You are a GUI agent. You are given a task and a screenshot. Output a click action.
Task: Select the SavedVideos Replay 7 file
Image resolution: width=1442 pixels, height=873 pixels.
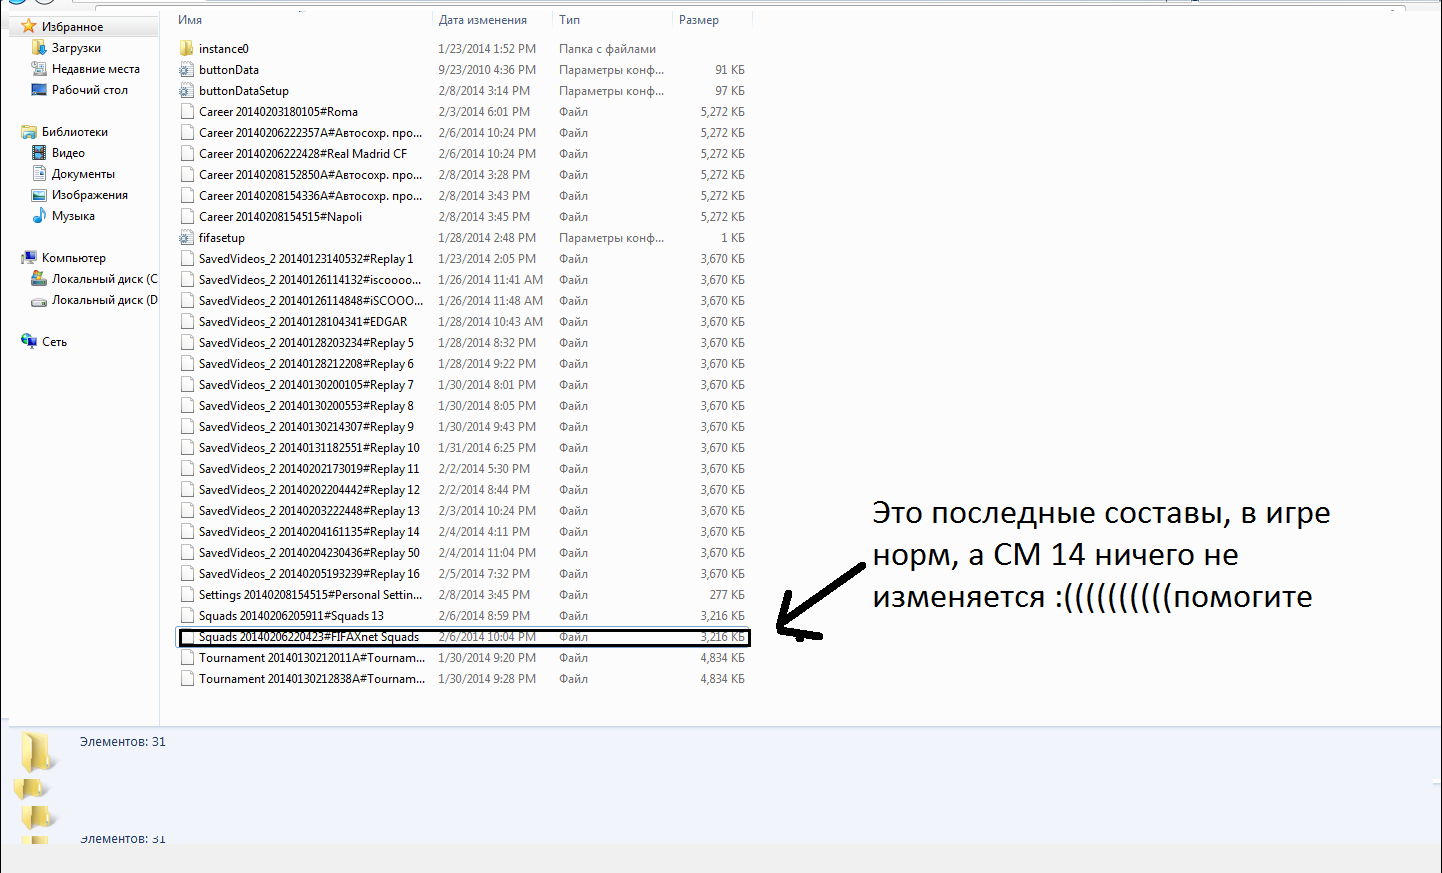click(x=306, y=384)
